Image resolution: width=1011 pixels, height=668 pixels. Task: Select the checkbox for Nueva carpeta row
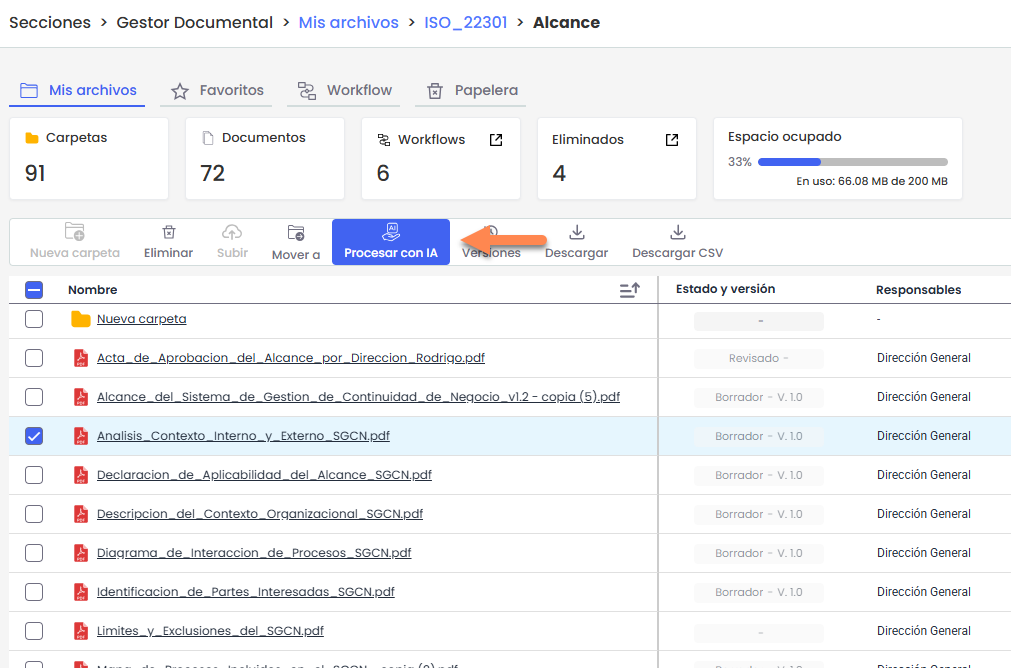34,319
